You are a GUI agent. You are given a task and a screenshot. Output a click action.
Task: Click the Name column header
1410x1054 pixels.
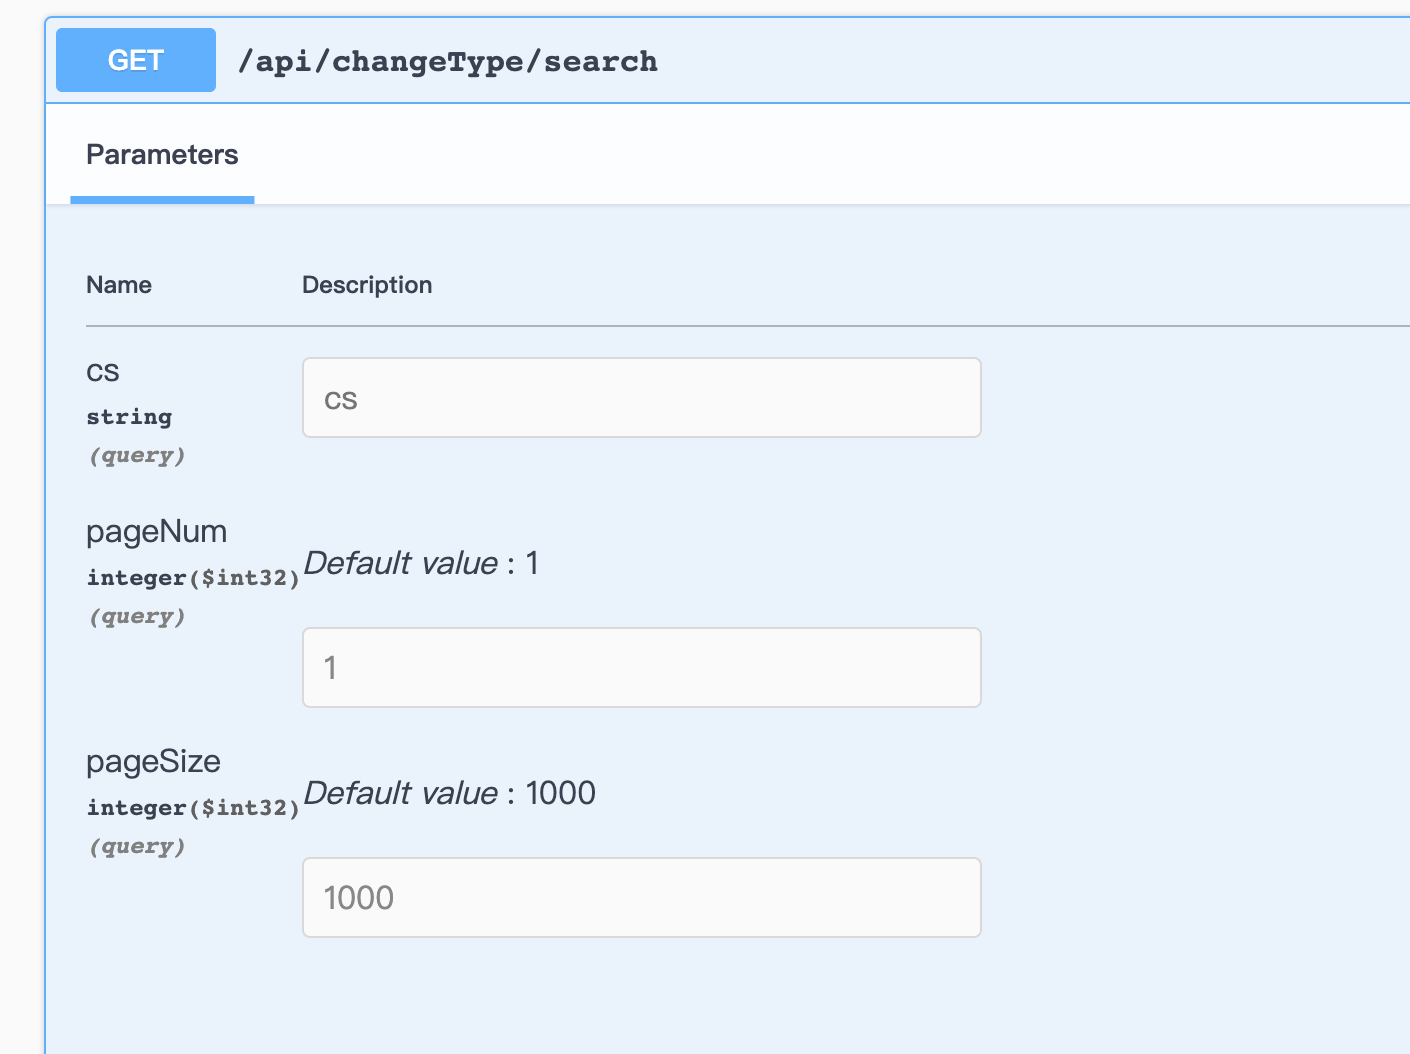pos(118,284)
